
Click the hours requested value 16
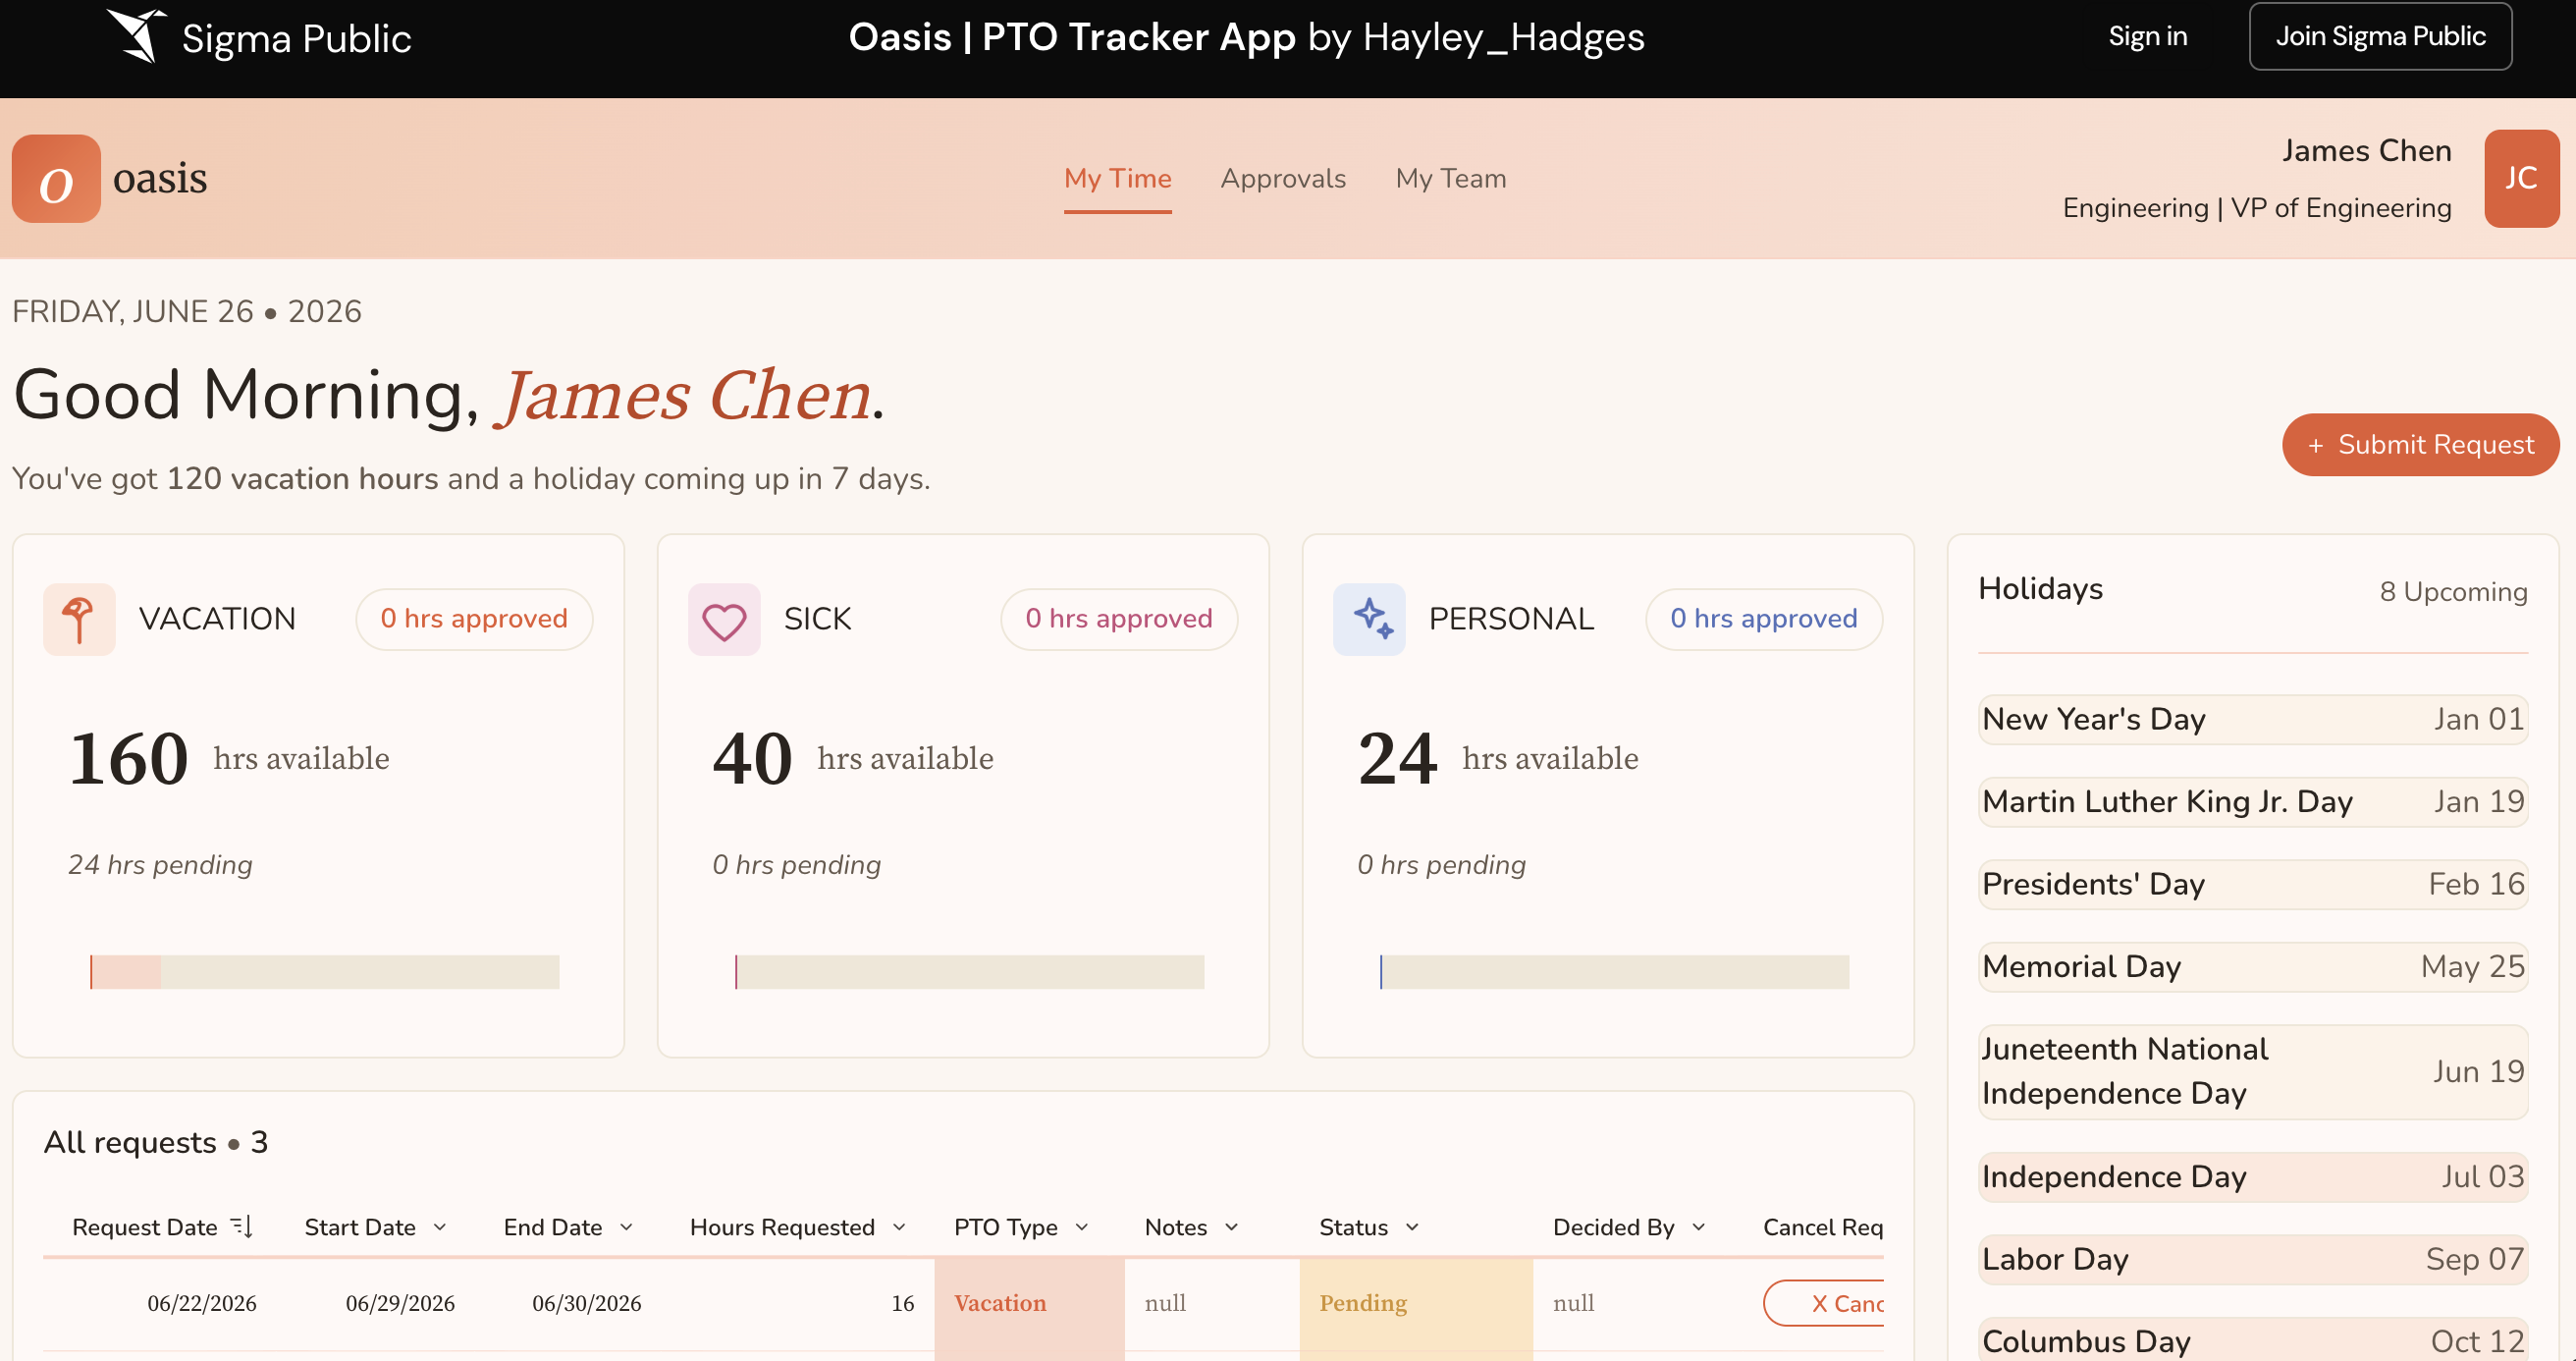[903, 1304]
